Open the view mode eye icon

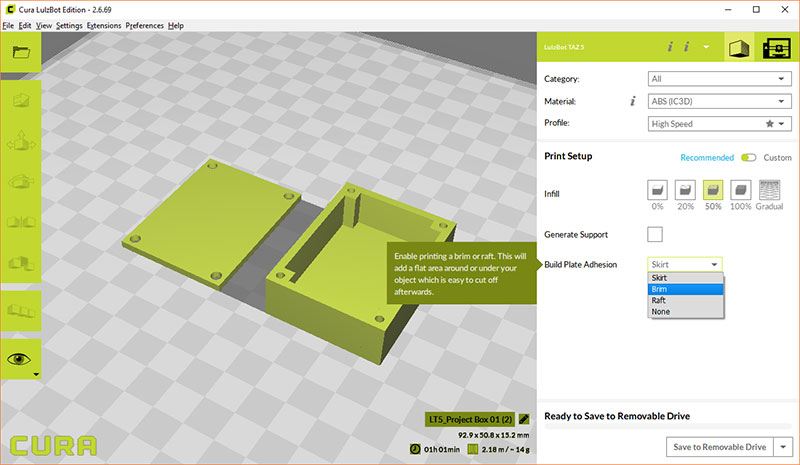pyautogui.click(x=19, y=359)
